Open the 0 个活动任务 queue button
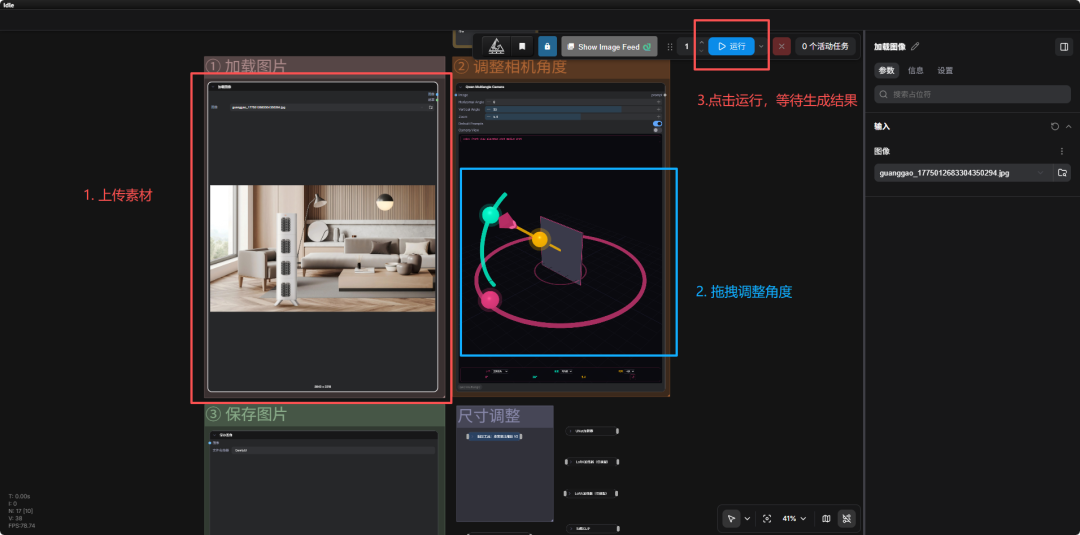The image size is (1080, 535). [825, 46]
